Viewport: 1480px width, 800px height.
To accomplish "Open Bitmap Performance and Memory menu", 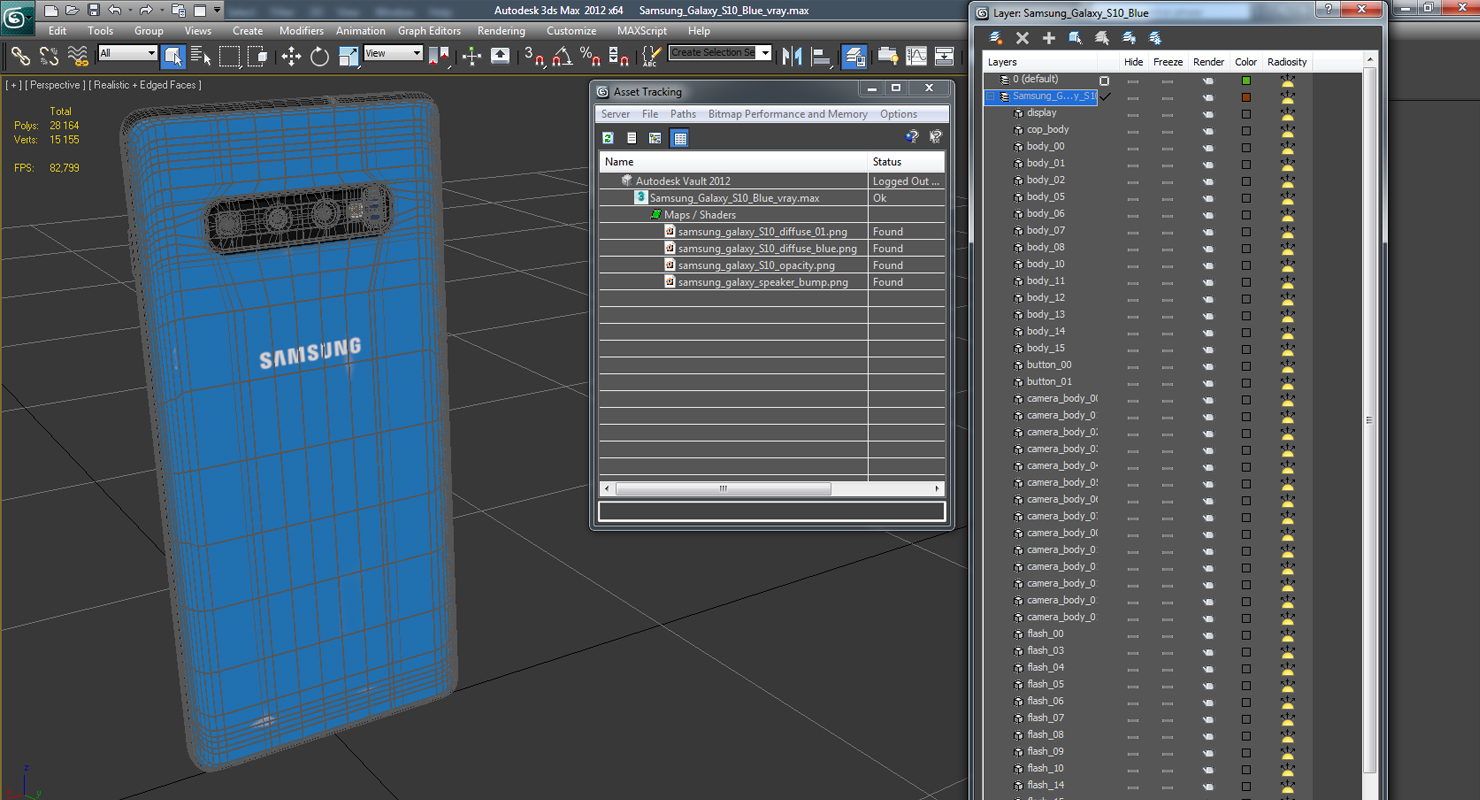I will 788,114.
